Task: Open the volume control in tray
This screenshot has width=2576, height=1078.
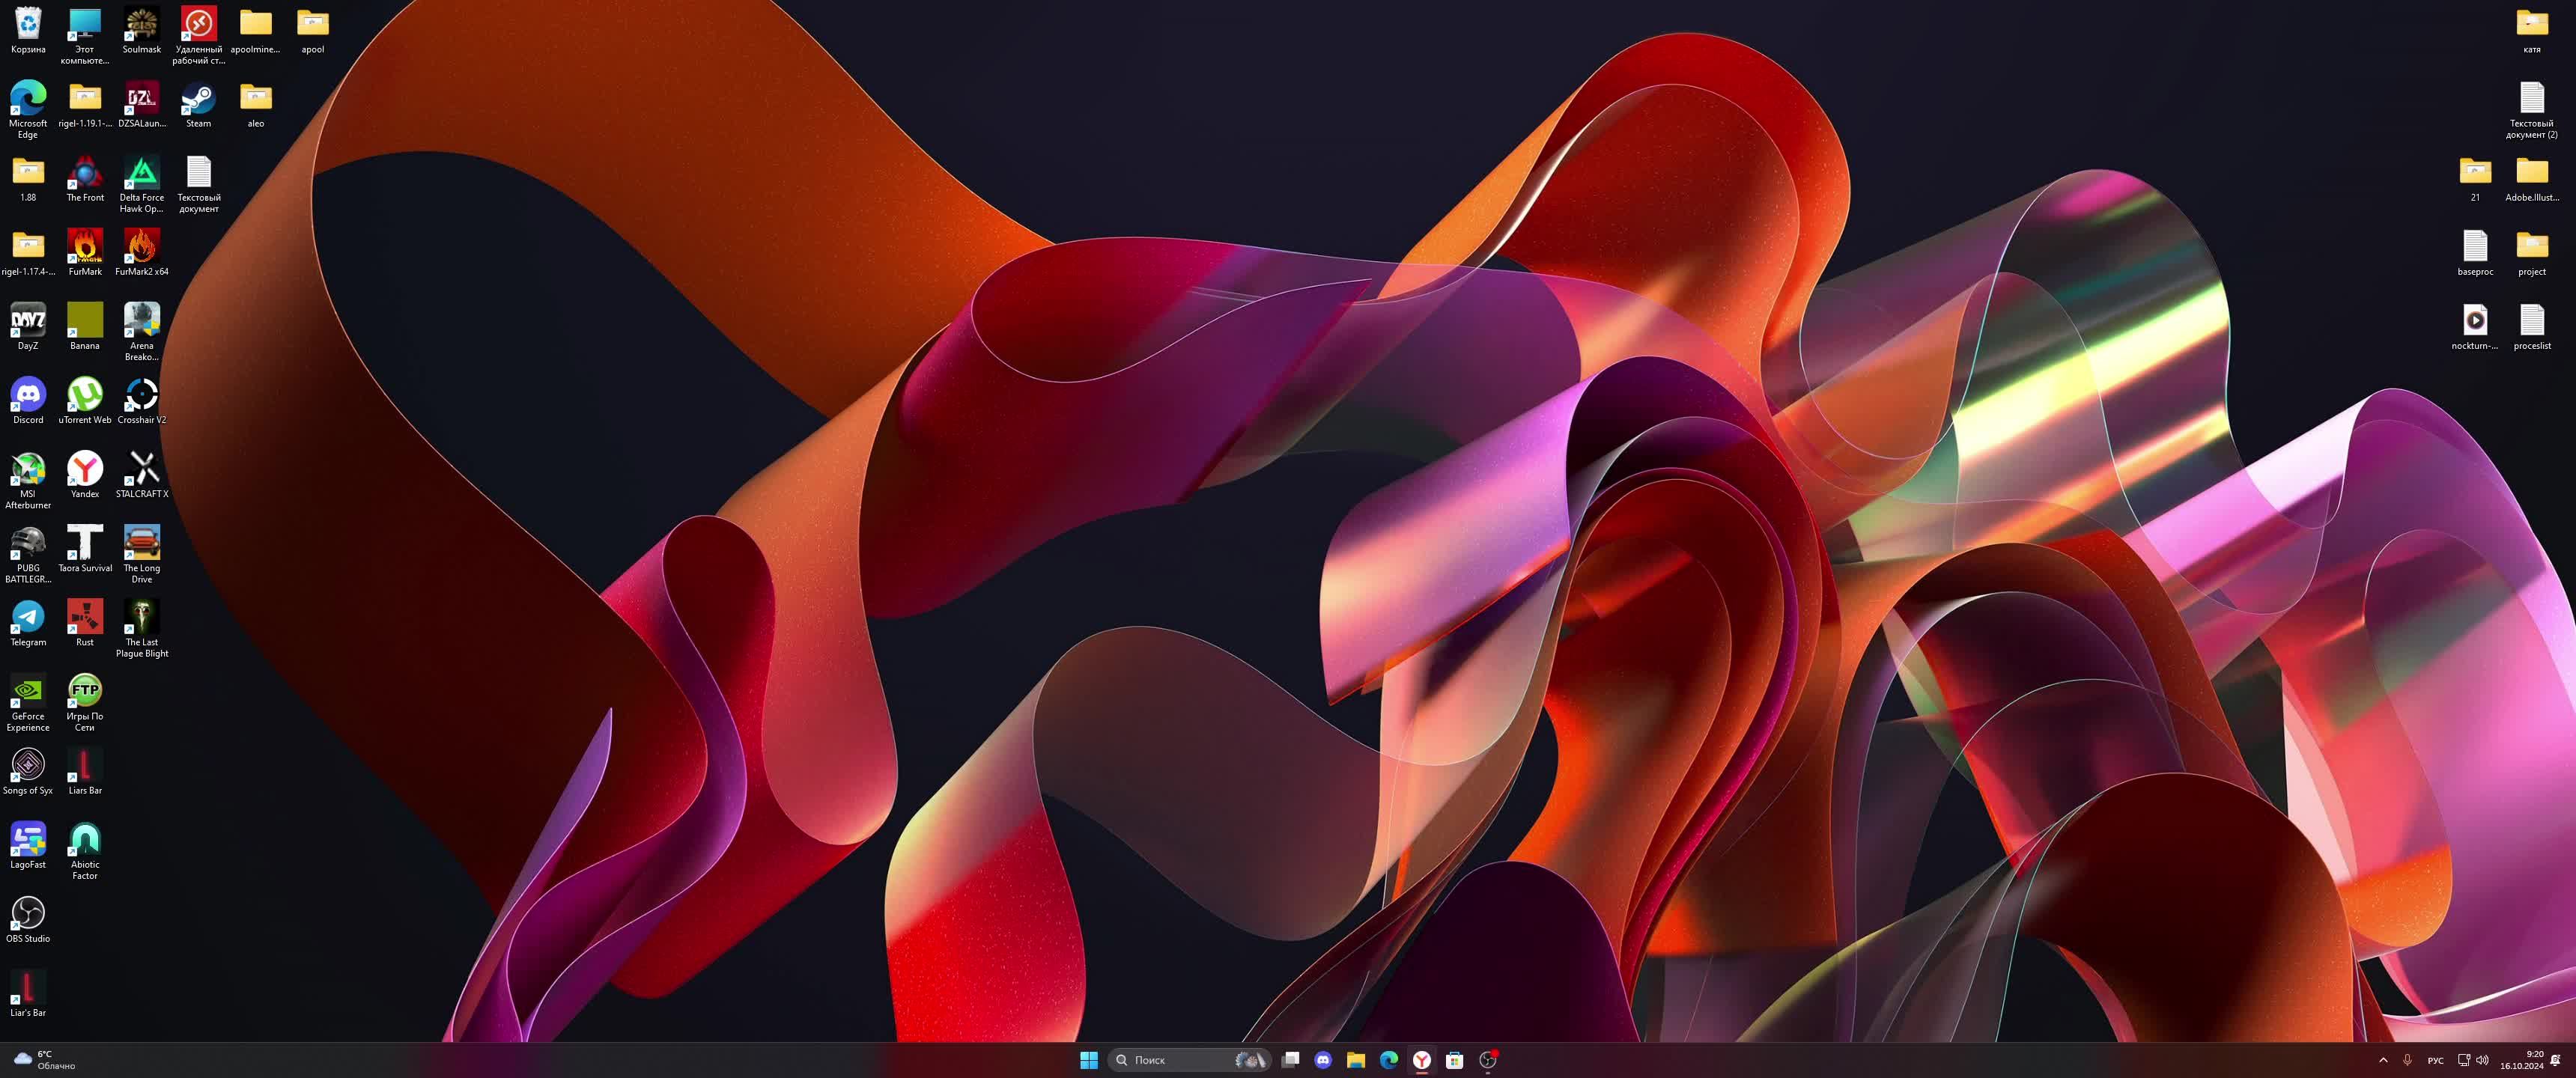Action: pyautogui.click(x=2482, y=1060)
